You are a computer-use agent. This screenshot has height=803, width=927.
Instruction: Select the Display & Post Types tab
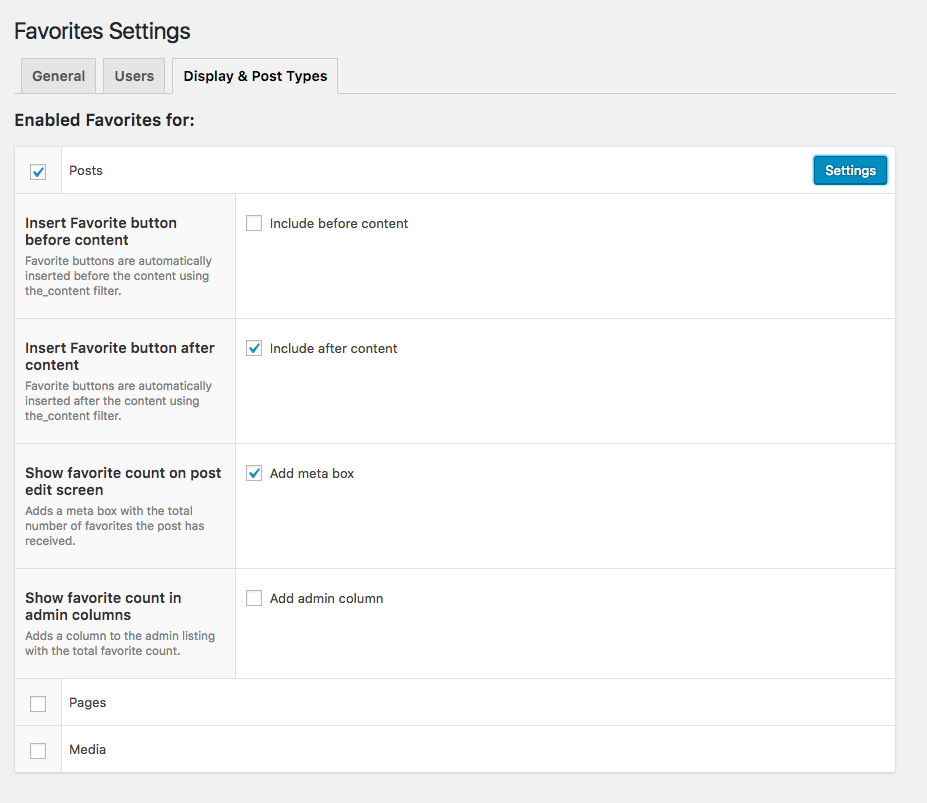point(255,76)
